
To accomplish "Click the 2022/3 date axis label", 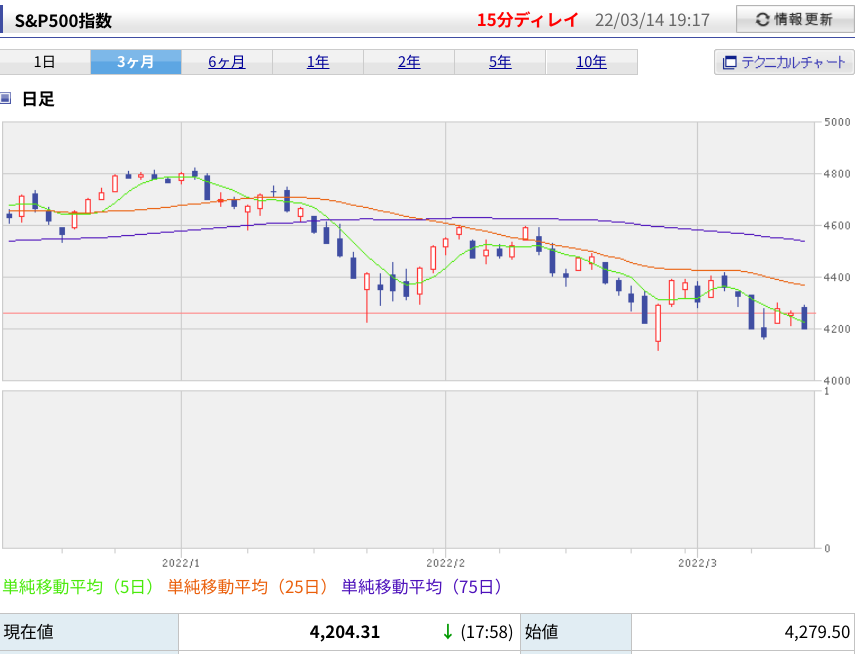I will click(697, 563).
